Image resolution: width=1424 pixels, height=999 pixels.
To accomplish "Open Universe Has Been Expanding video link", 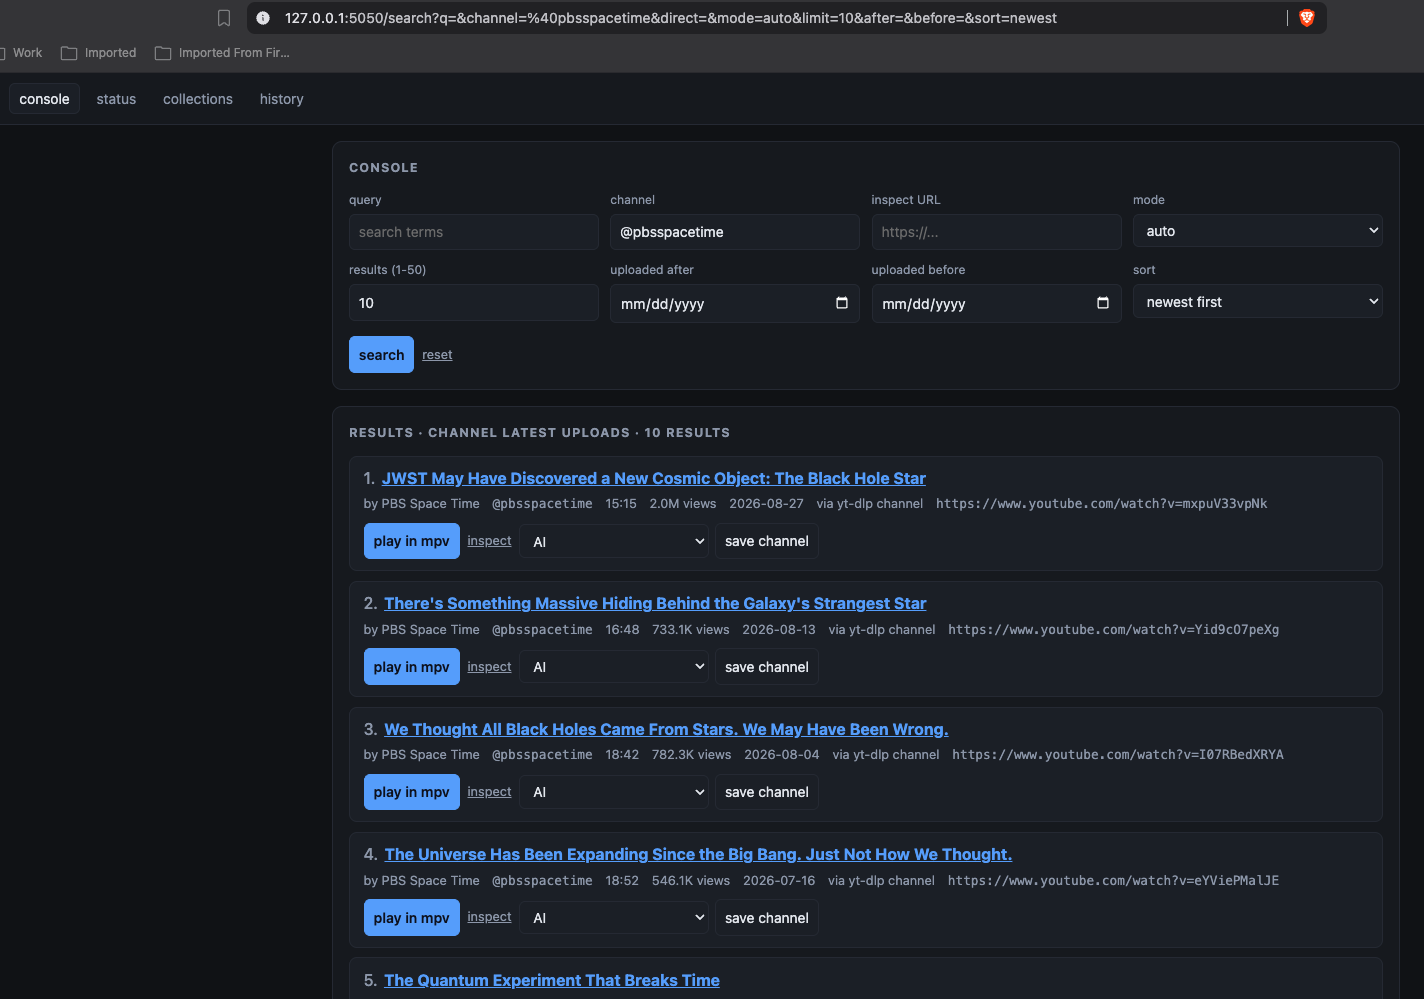I will (x=698, y=854).
